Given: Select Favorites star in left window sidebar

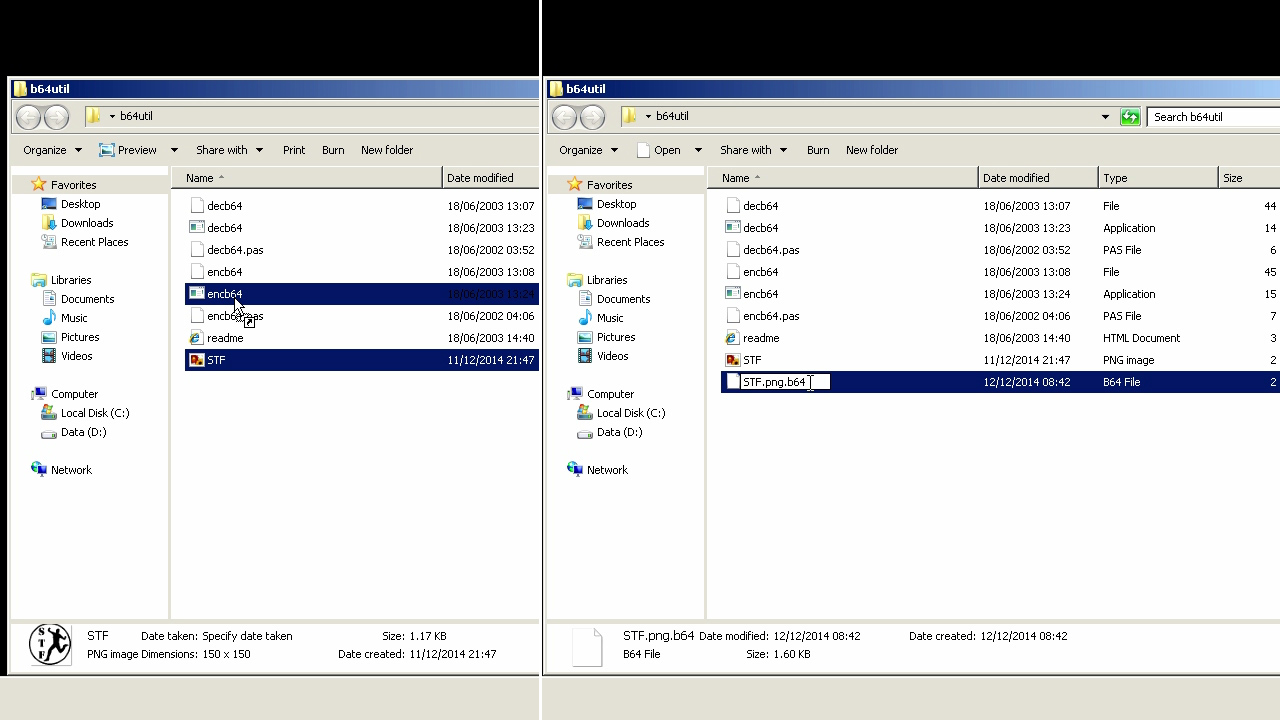Looking at the screenshot, I should (39, 184).
